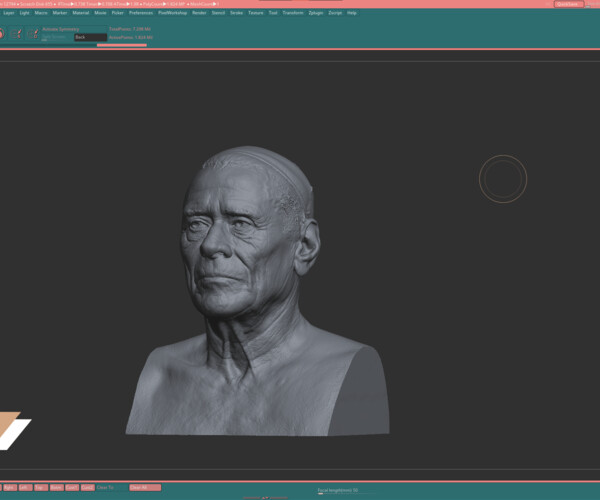Screen dimensions: 600x500
Task: Click the Top view button
Action: [41, 487]
